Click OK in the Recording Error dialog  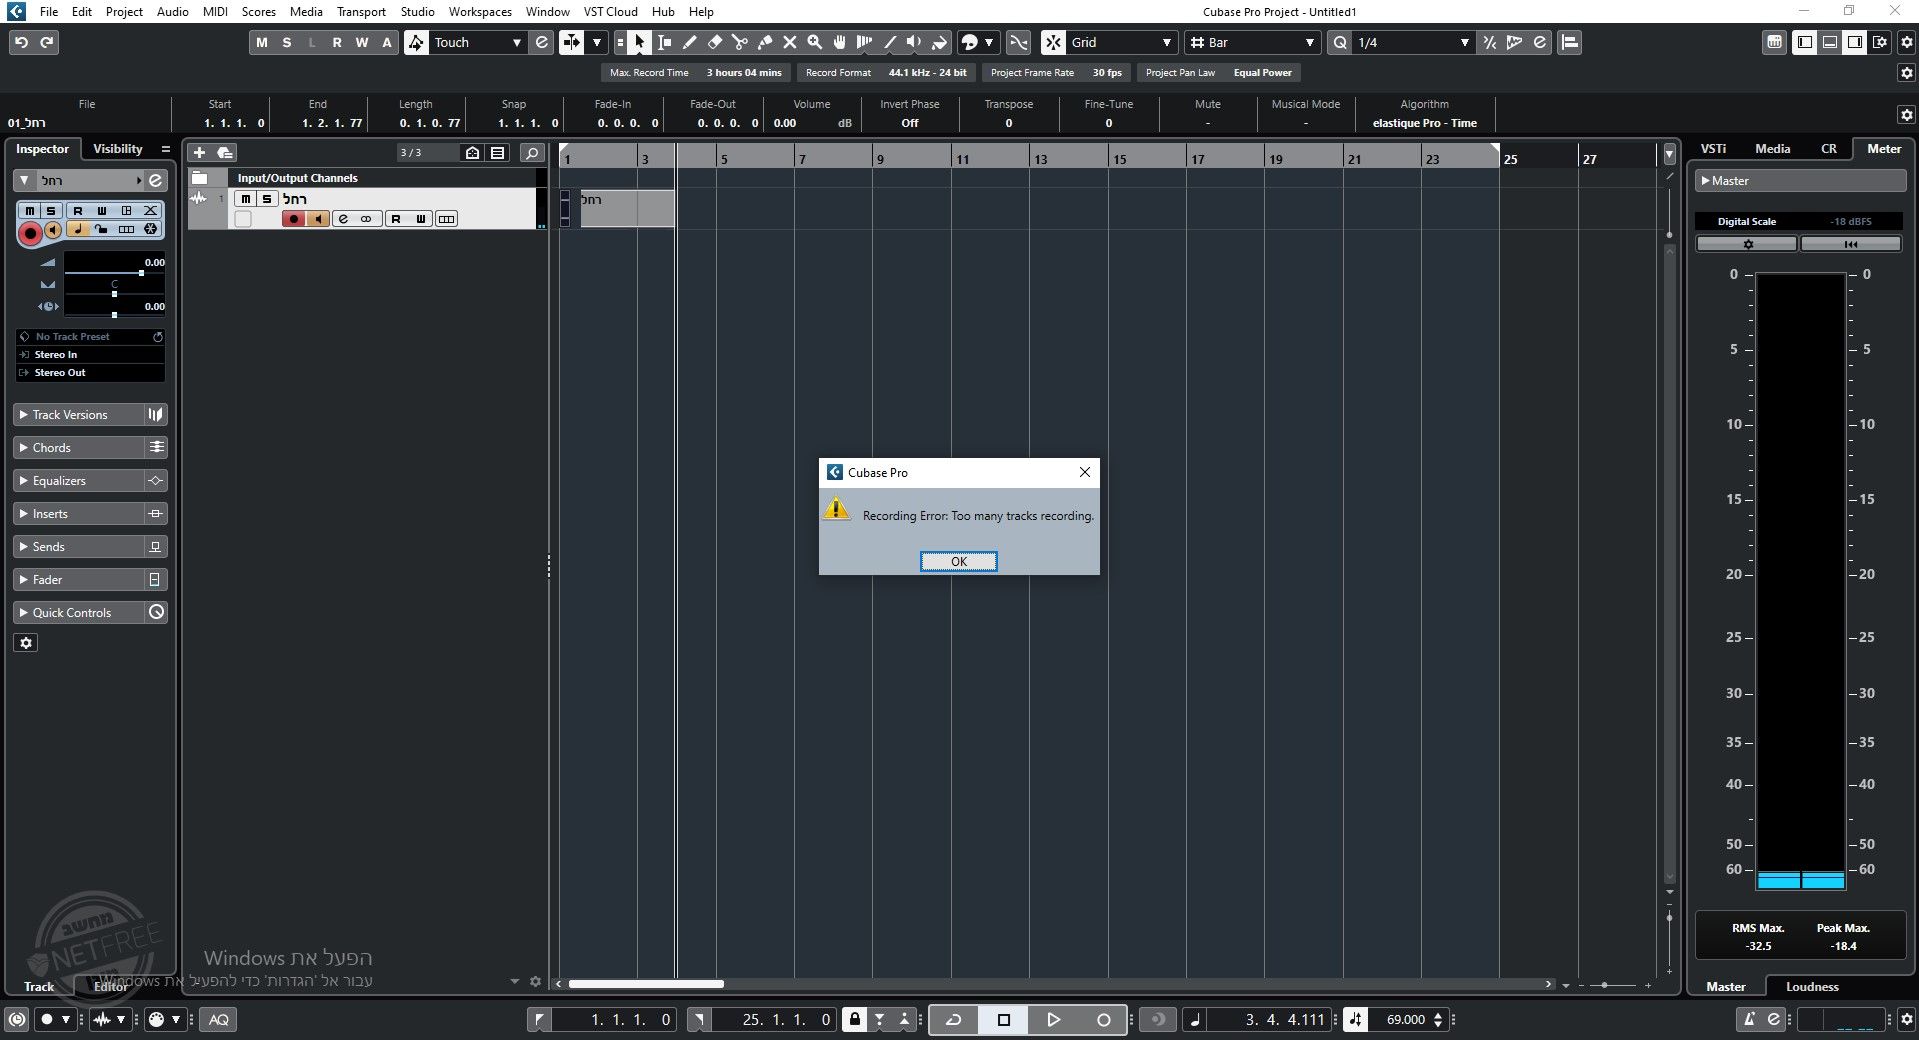tap(958, 562)
